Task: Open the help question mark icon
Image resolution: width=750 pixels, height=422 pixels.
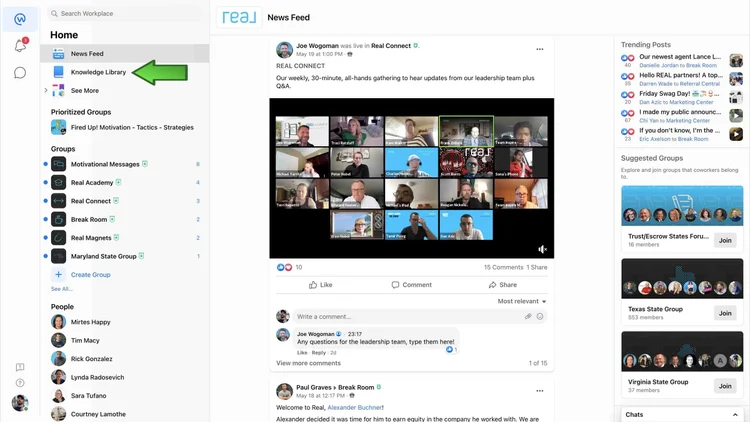Action: tap(20, 383)
